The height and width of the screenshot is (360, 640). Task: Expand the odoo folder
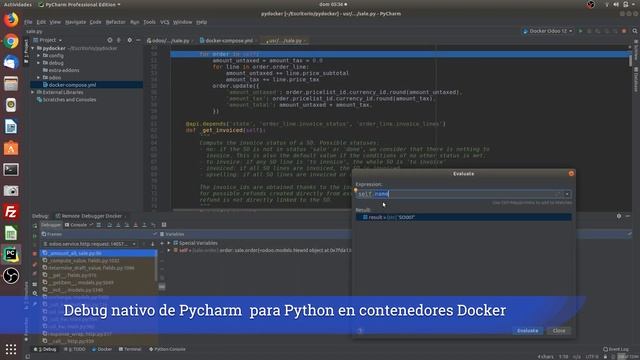(39, 78)
